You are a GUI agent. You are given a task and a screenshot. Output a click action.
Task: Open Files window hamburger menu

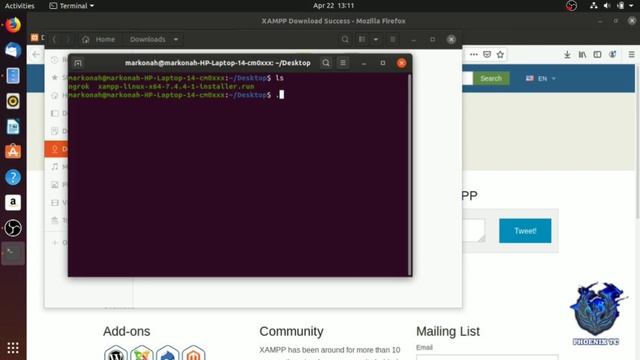tap(393, 40)
